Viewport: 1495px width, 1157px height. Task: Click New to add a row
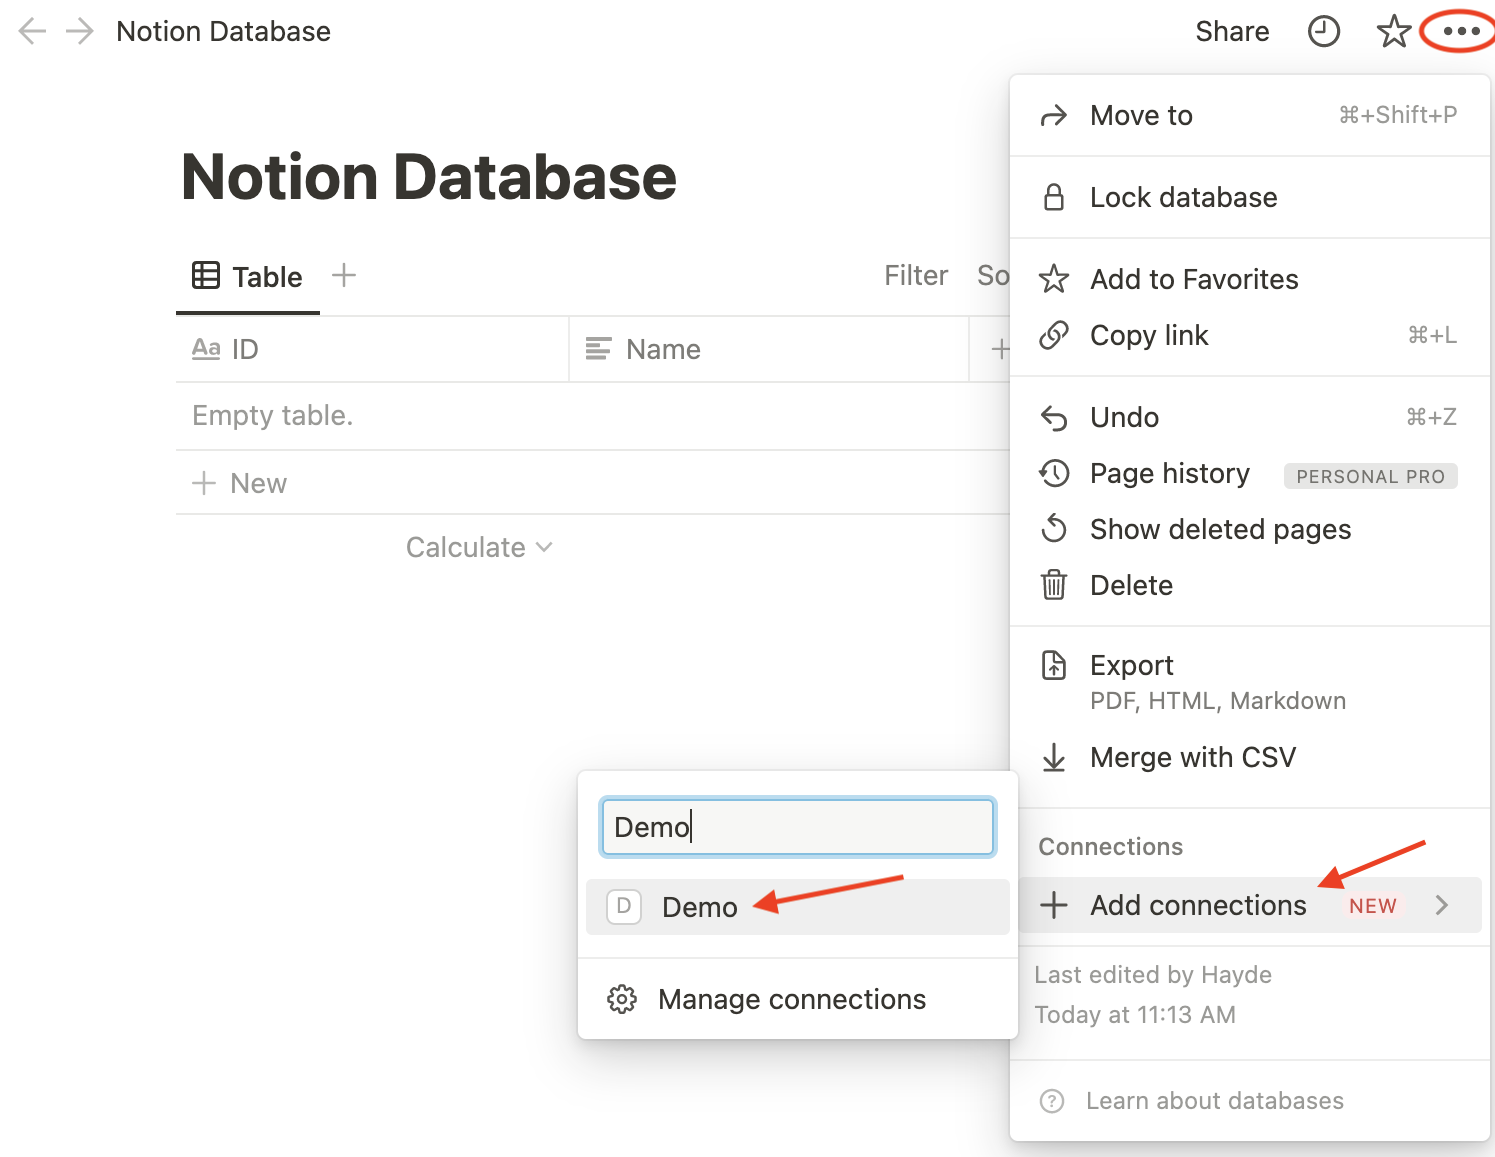pos(239,483)
